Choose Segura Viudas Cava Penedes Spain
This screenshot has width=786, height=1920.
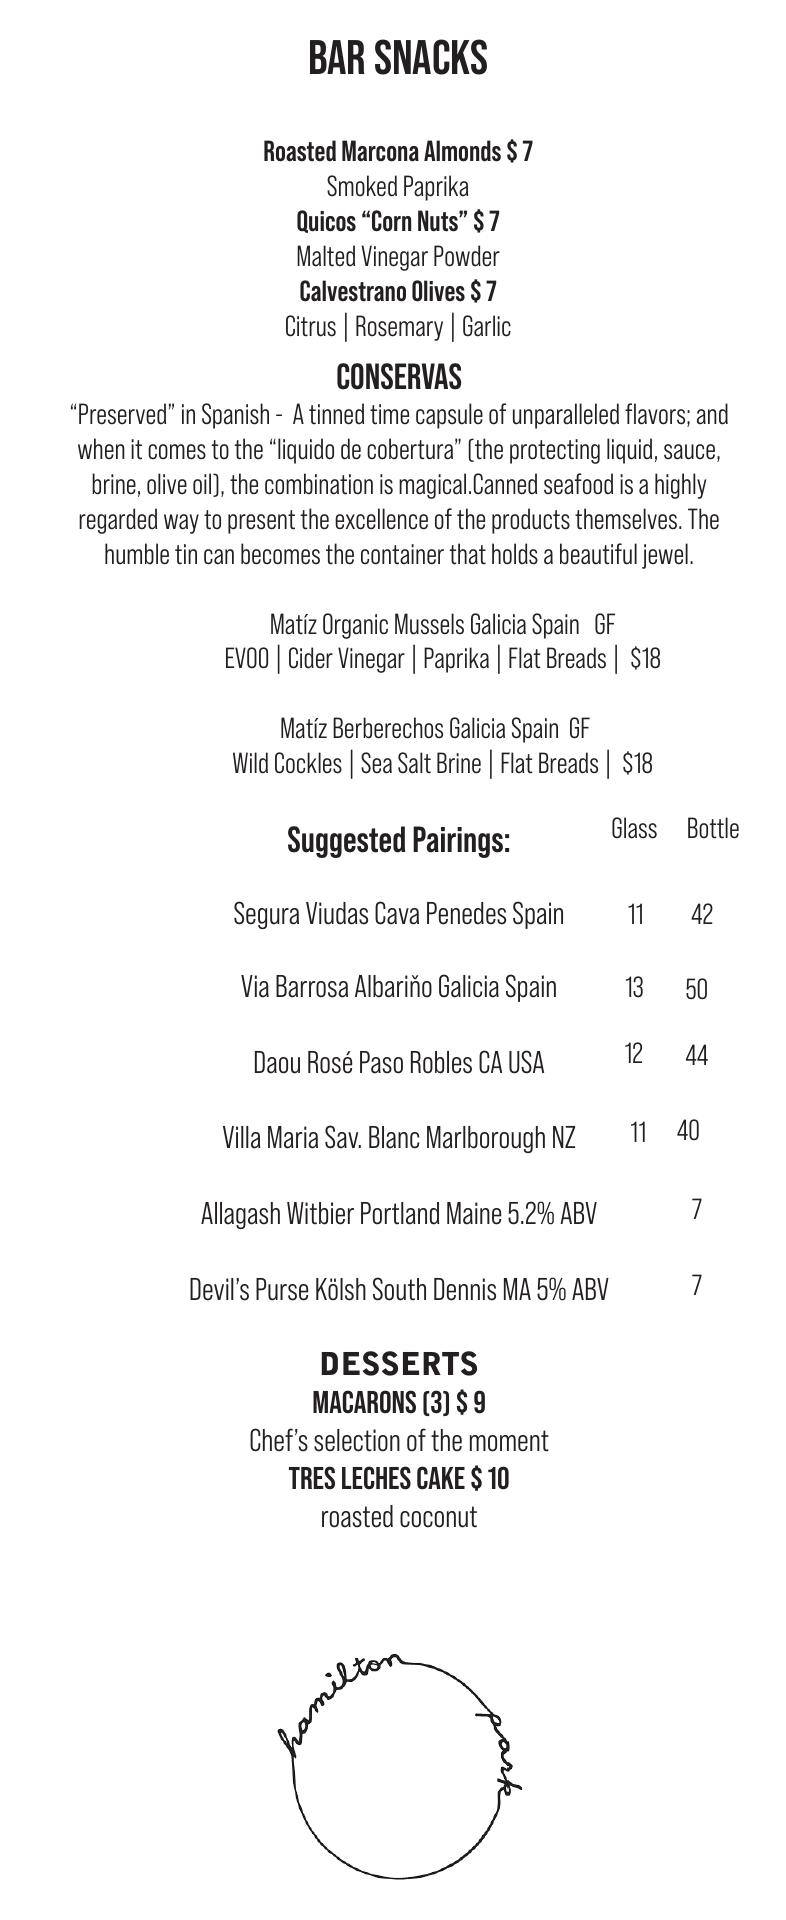click(398, 914)
